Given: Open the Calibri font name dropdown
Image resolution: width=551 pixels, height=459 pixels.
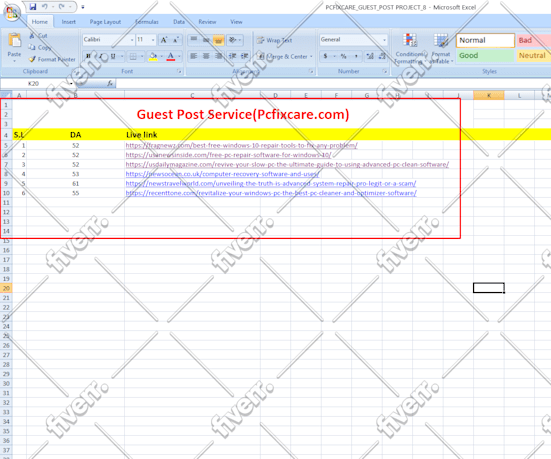Looking at the screenshot, I should pos(132,40).
